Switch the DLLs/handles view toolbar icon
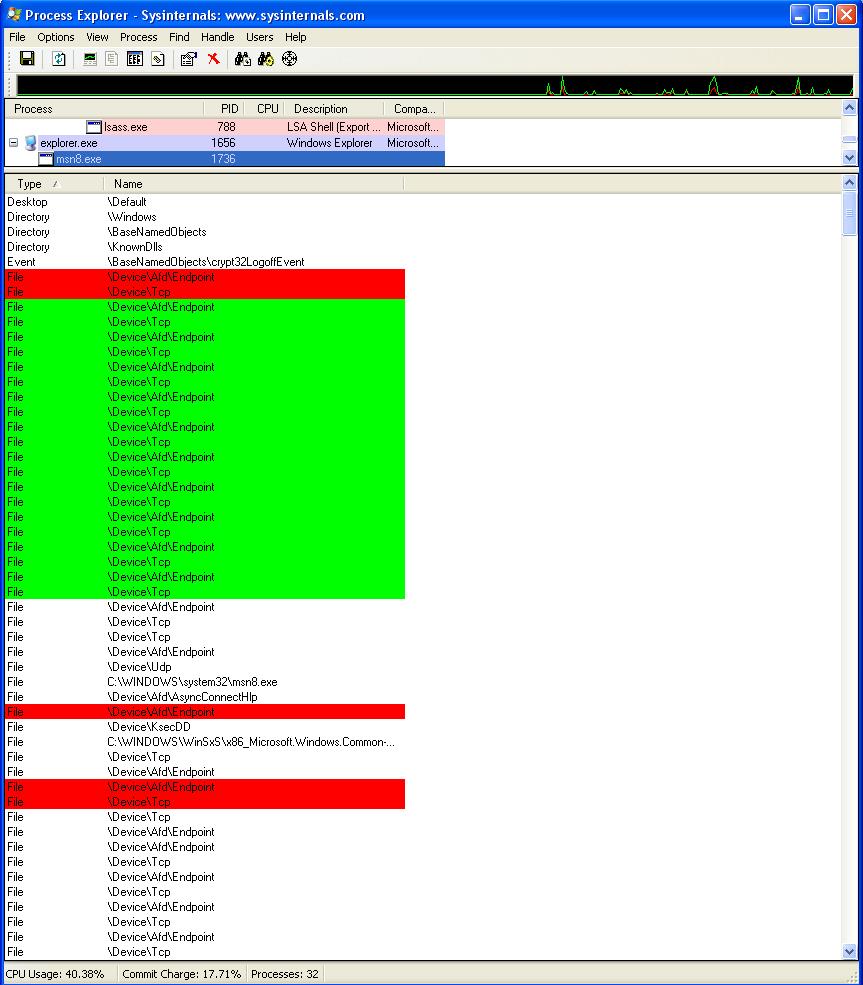The width and height of the screenshot is (863, 985). 158,59
